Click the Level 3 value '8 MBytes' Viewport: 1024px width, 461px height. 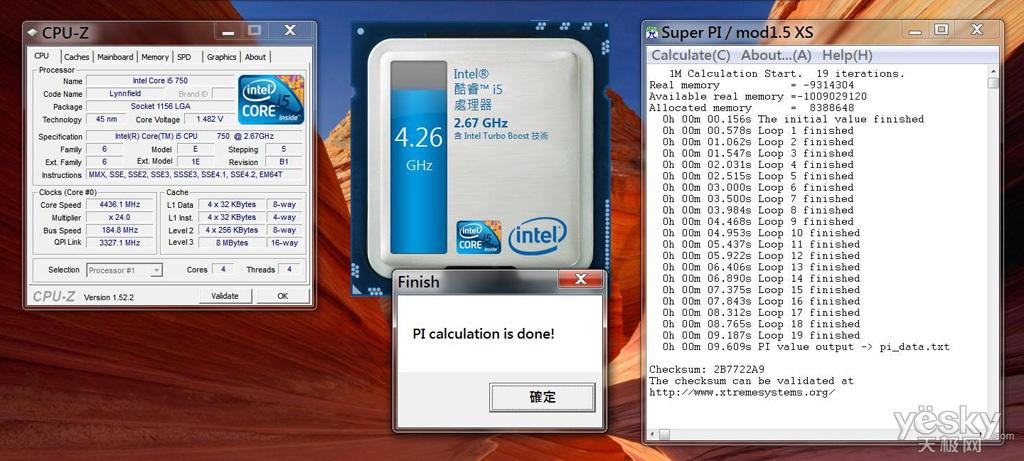pos(231,243)
